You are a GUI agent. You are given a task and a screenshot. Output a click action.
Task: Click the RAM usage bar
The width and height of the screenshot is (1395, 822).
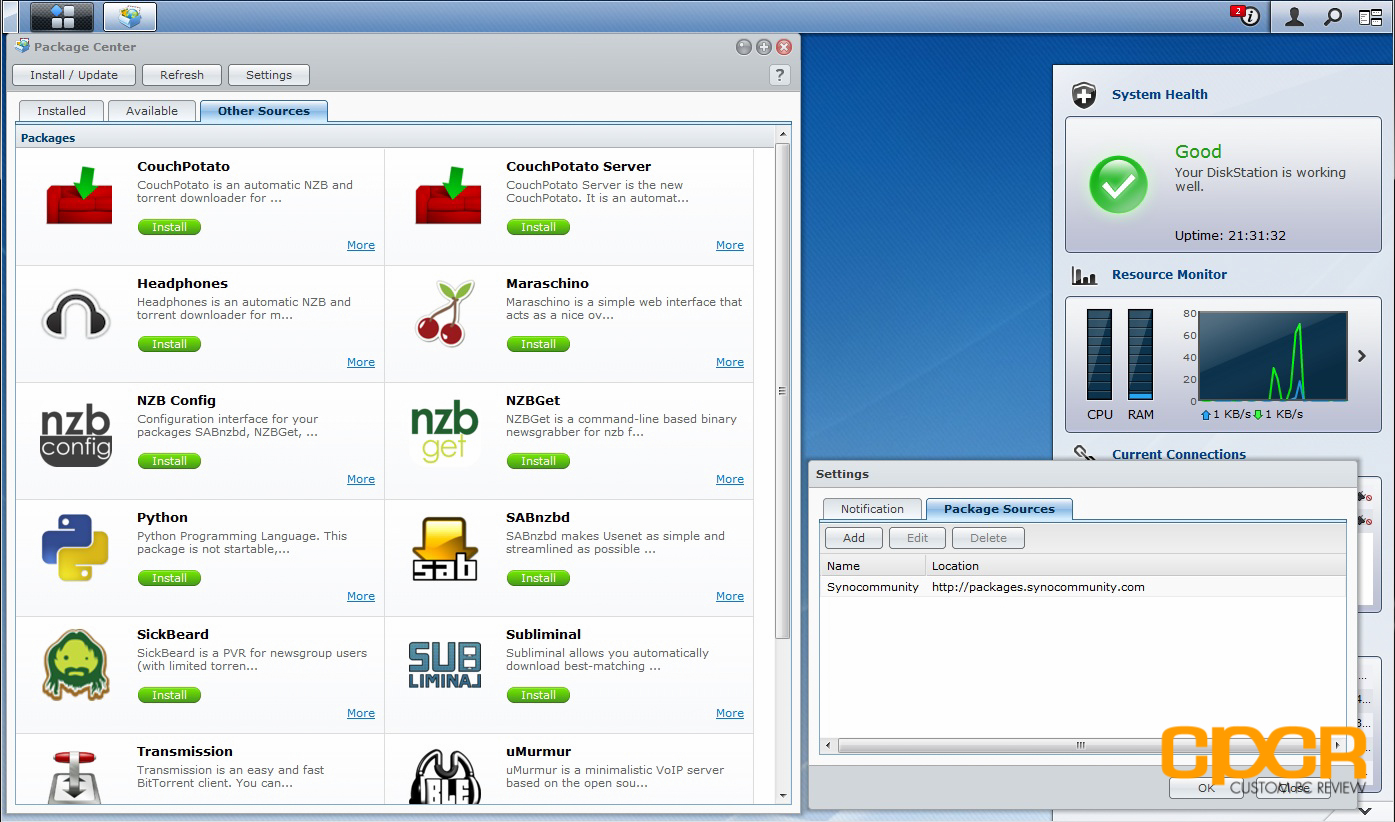(x=1140, y=355)
